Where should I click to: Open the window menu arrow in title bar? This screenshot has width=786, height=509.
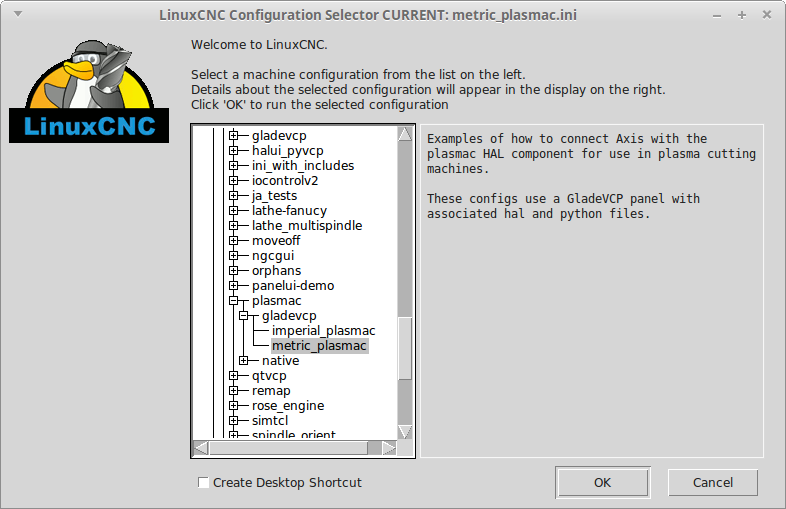click(x=18, y=14)
